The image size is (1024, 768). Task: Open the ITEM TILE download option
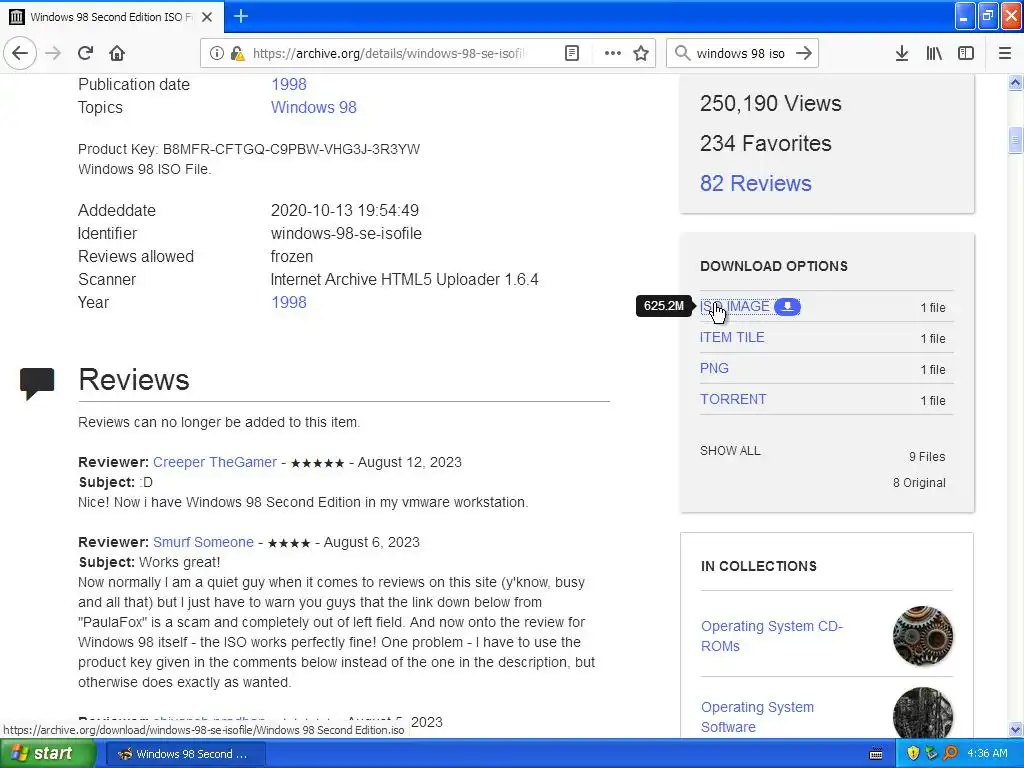point(732,337)
